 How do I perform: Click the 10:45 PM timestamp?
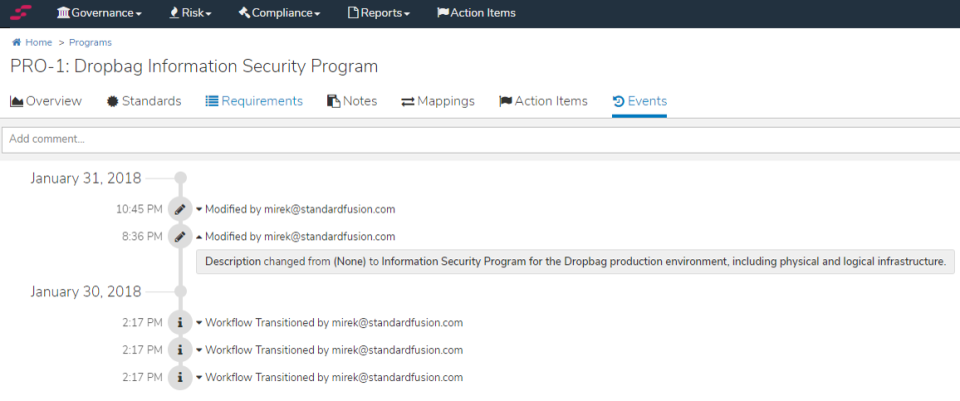click(140, 209)
